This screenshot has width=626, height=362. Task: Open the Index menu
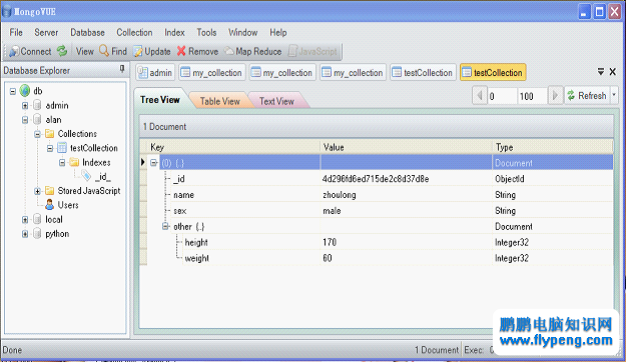pos(174,32)
